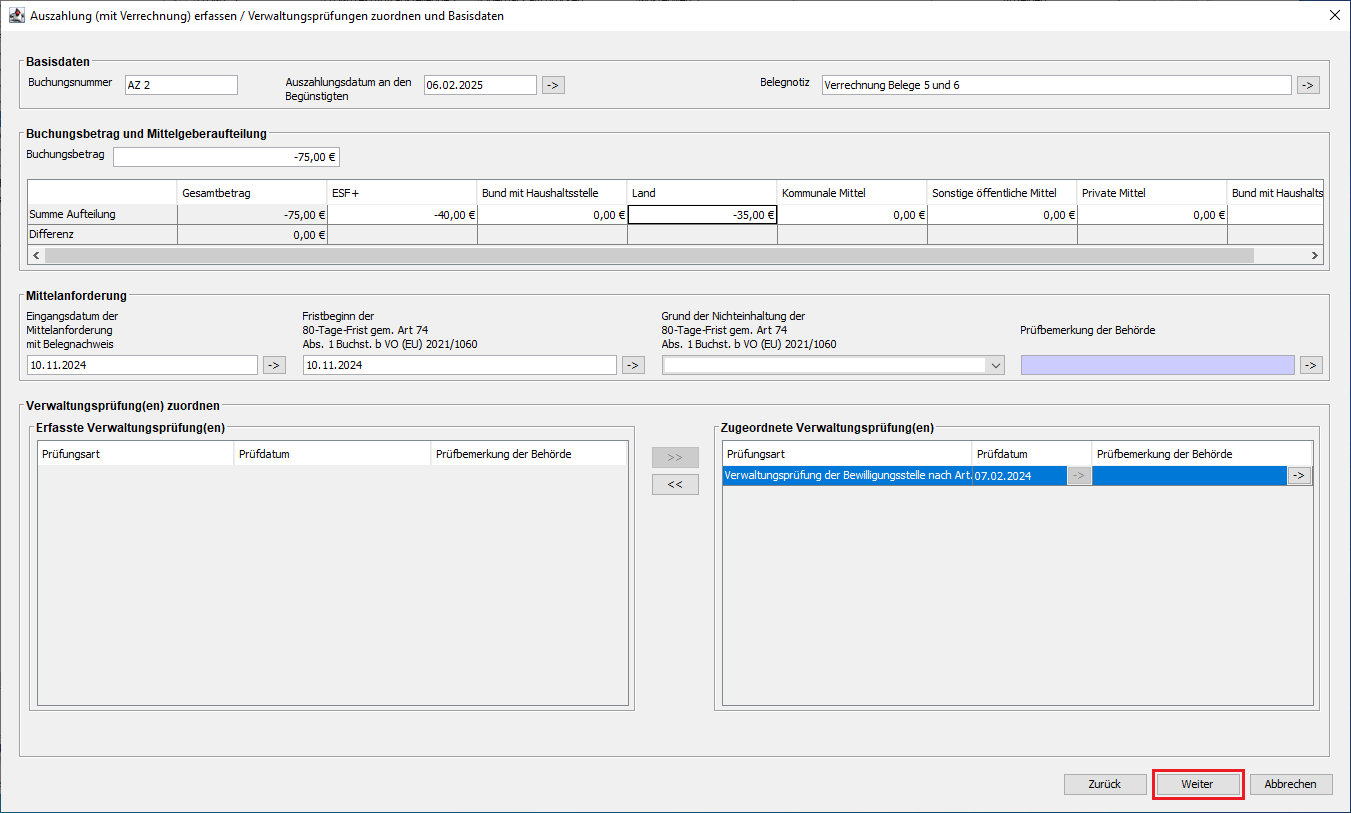1351x813 pixels.
Task: Select the assigned Verwaltungsprüfung row
Action: pyautogui.click(x=846, y=476)
